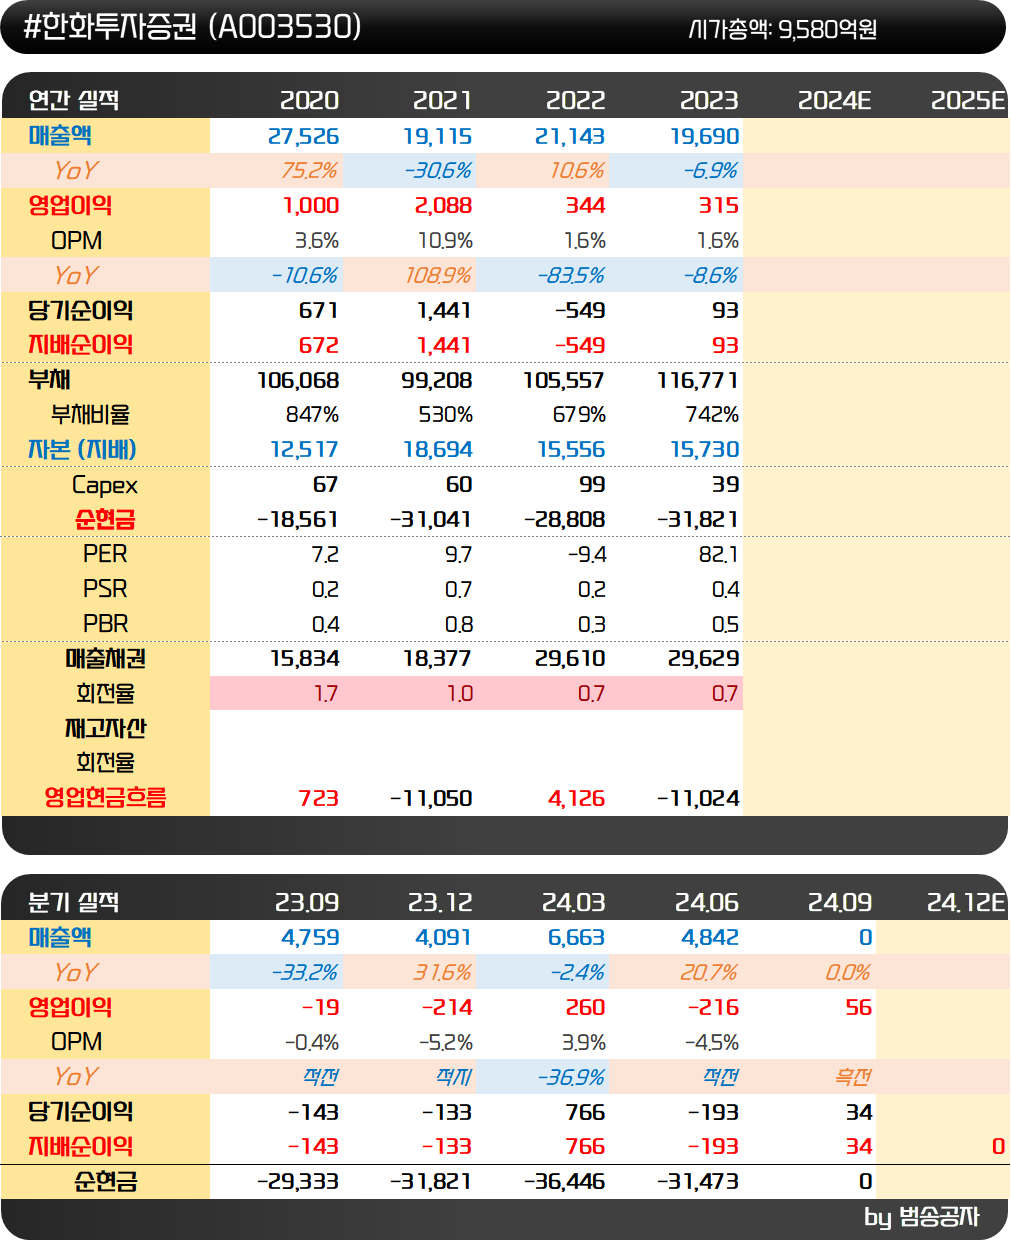Select the 자본 (지배) row label
The height and width of the screenshot is (1240, 1011).
[x=82, y=449]
